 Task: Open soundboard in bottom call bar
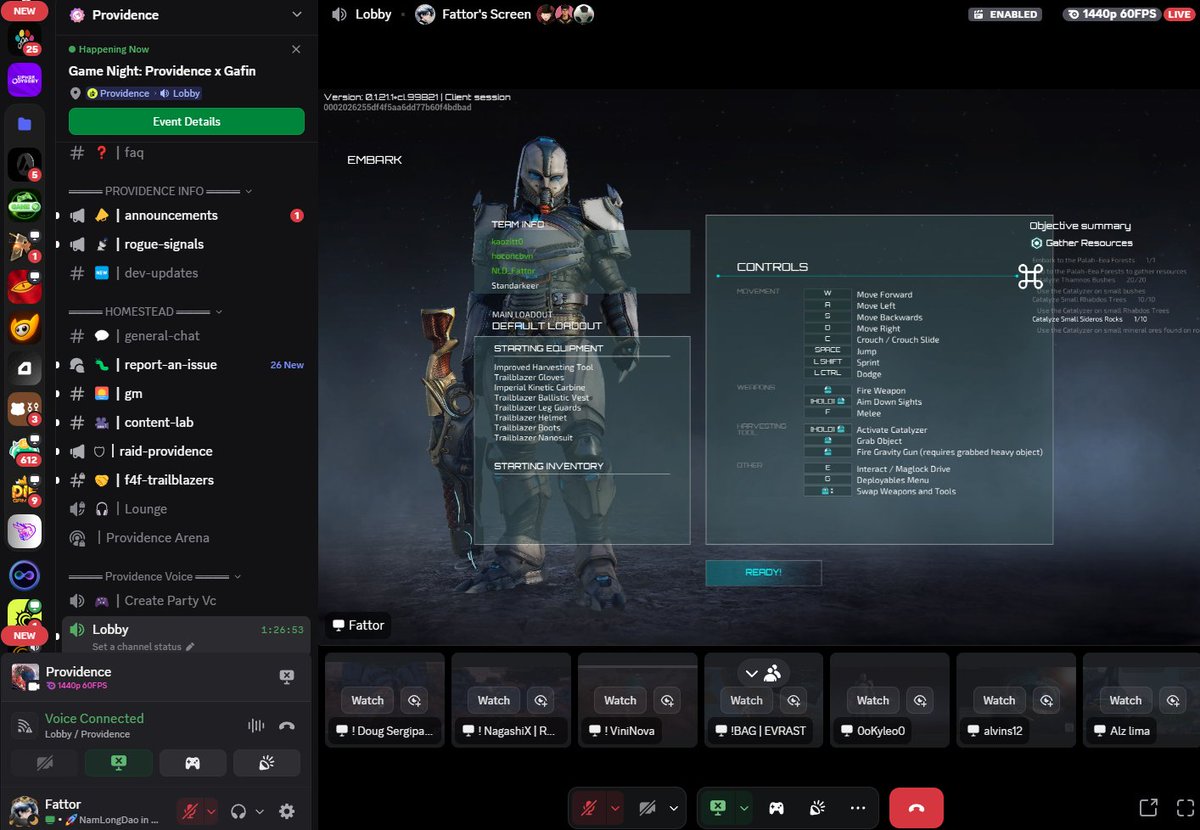click(817, 808)
